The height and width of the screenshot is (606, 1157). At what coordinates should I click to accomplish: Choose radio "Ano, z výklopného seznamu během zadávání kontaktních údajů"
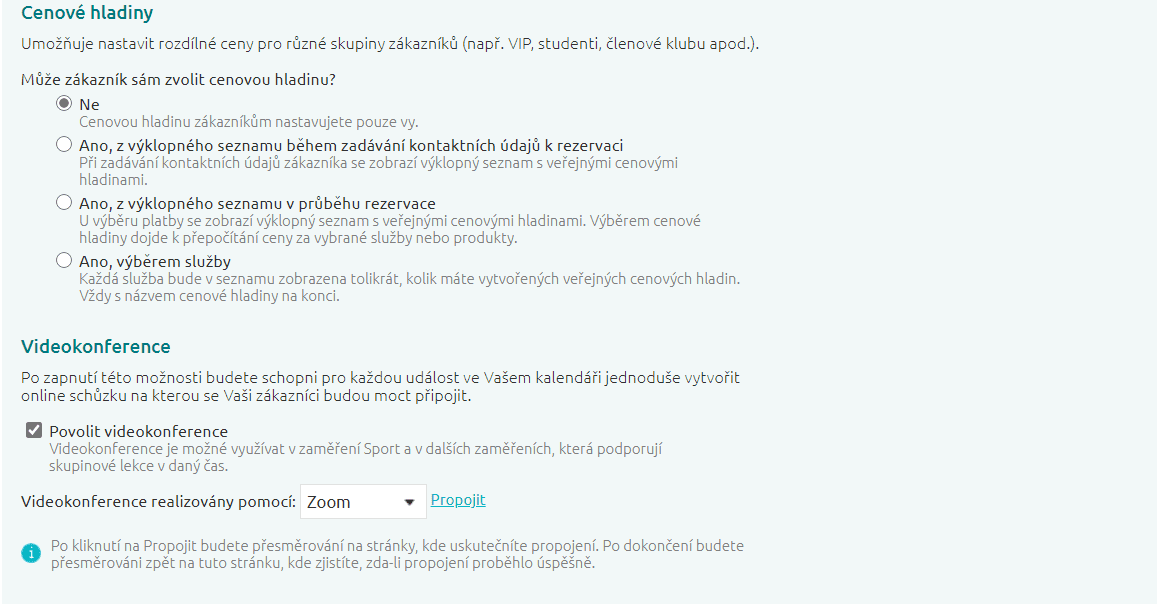coord(64,144)
